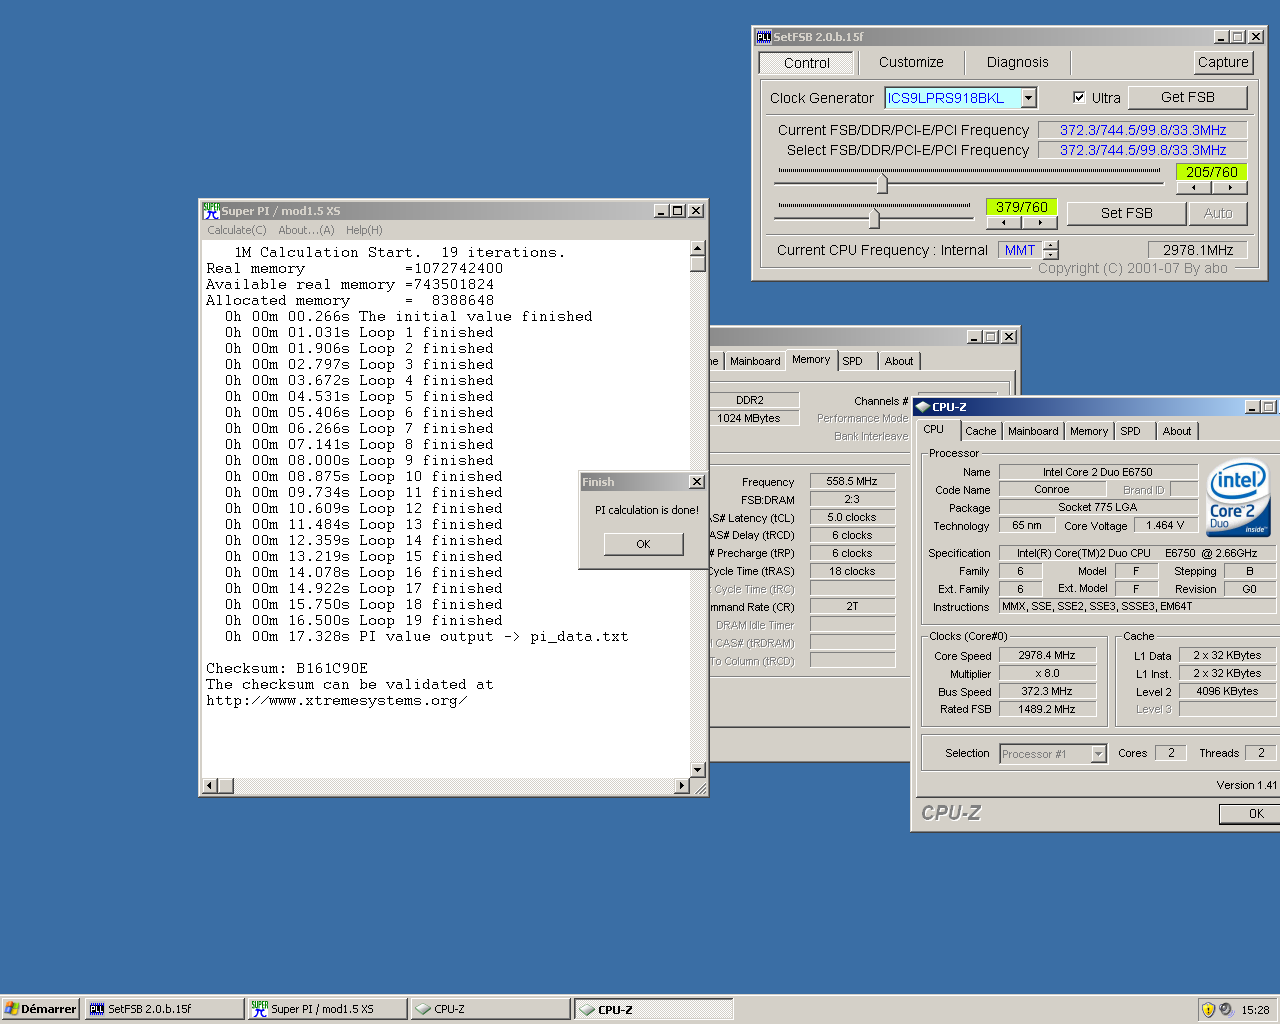This screenshot has height=1024, width=1280.
Task: Open the Help(H) menu in Super PI
Action: coord(364,230)
